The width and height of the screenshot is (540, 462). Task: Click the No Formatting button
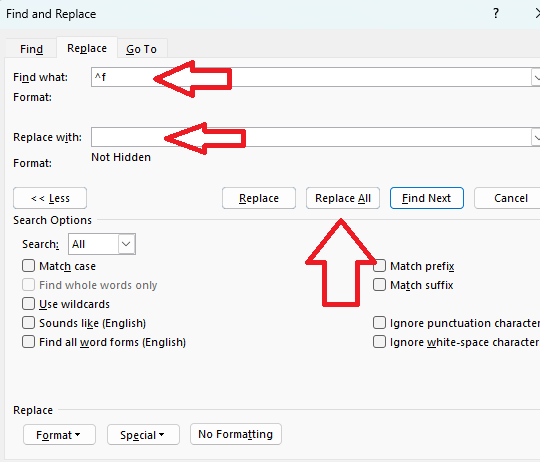236,434
